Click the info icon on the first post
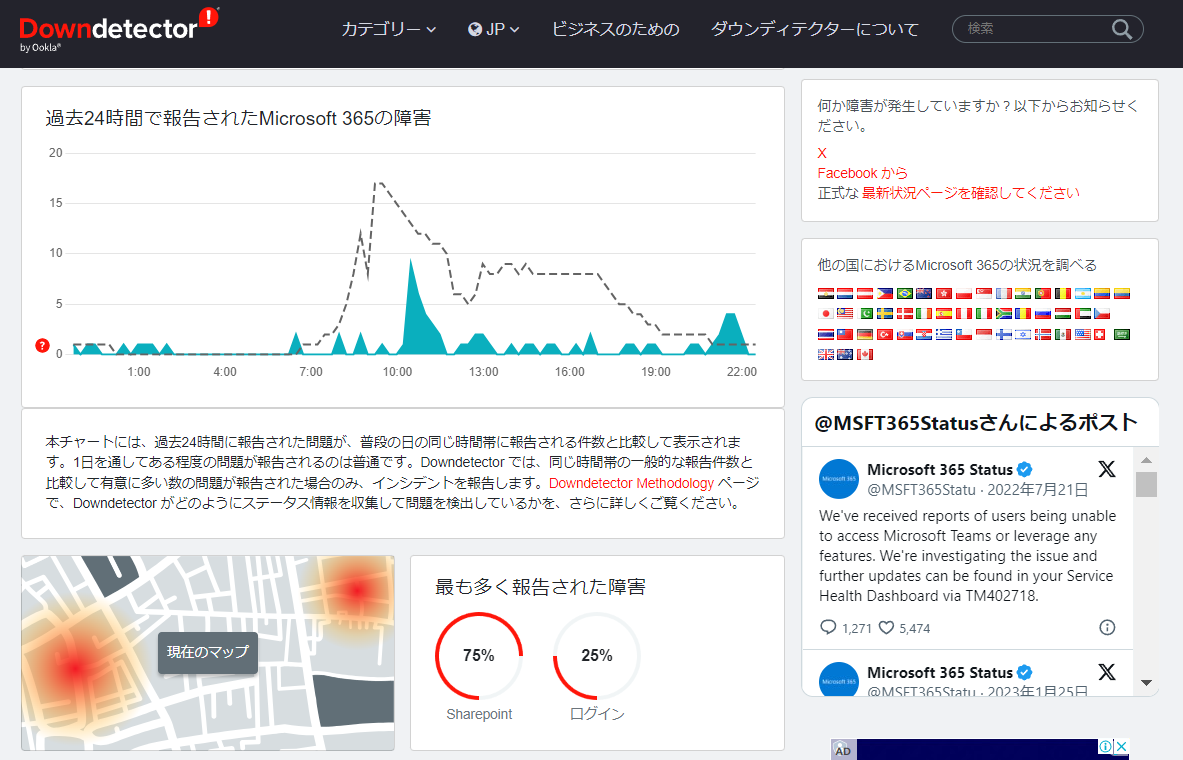This screenshot has height=760, width=1183. coord(1107,627)
